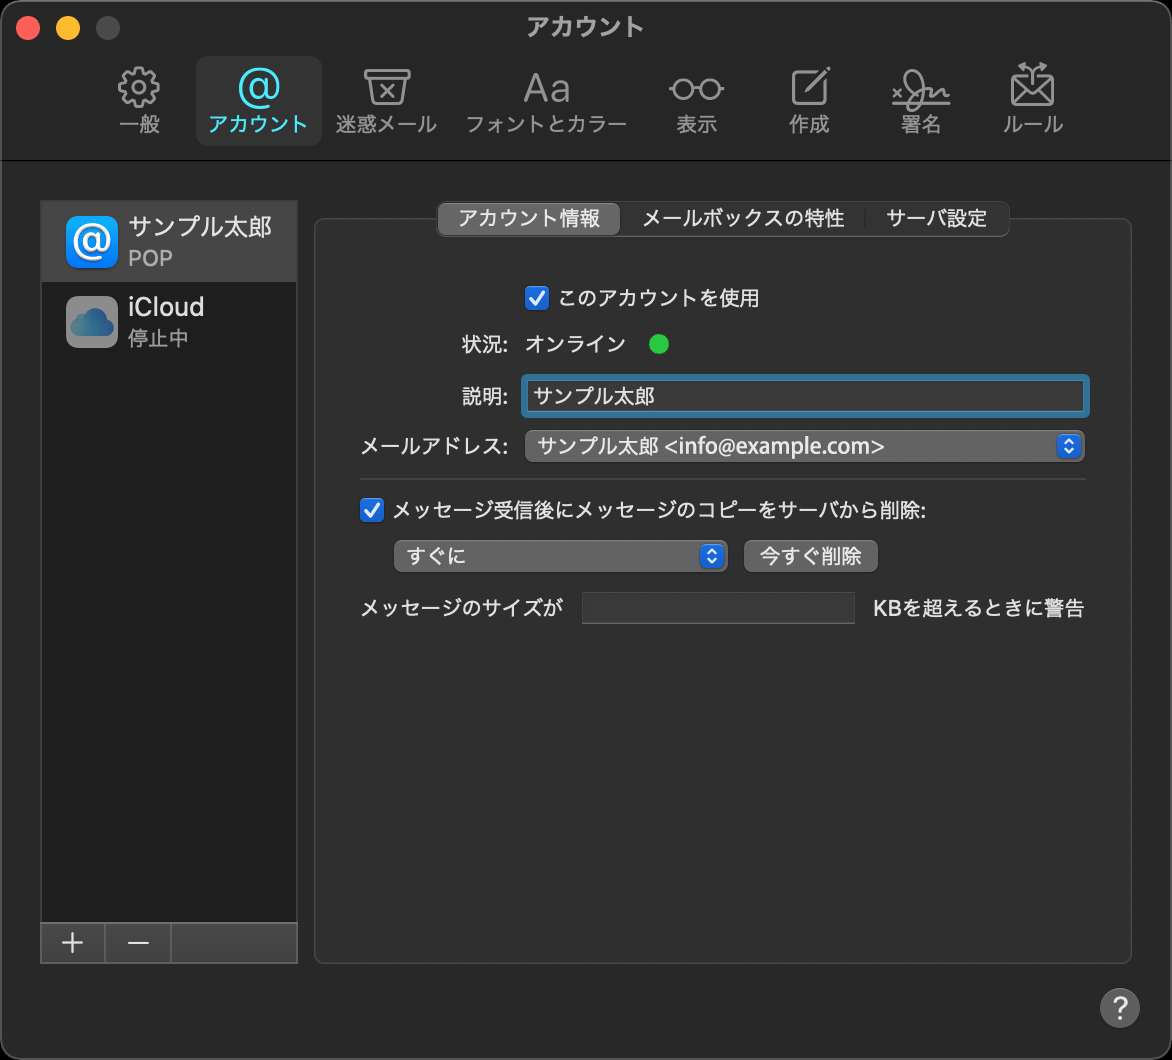
Task: Select the iCloud account in sidebar
Action: click(x=168, y=321)
